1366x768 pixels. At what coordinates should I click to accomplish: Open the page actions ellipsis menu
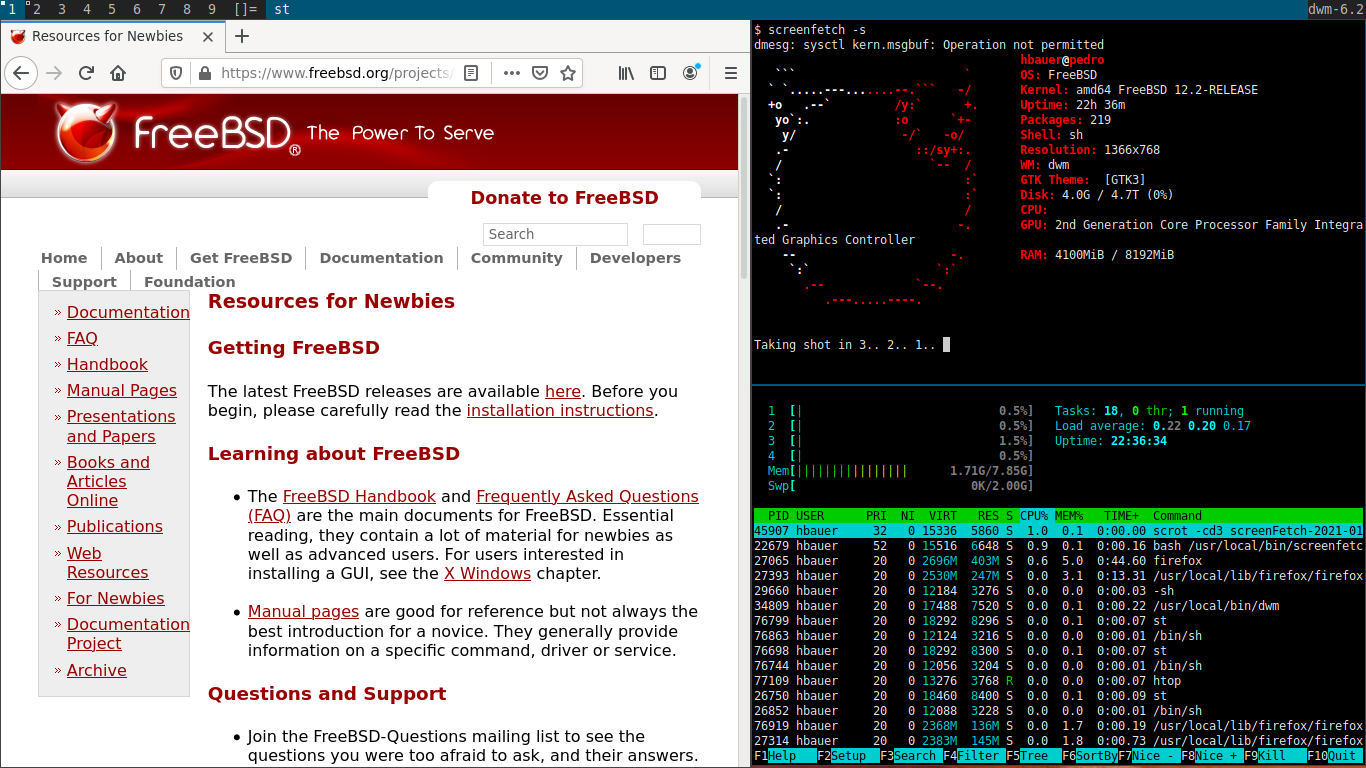pyautogui.click(x=512, y=72)
